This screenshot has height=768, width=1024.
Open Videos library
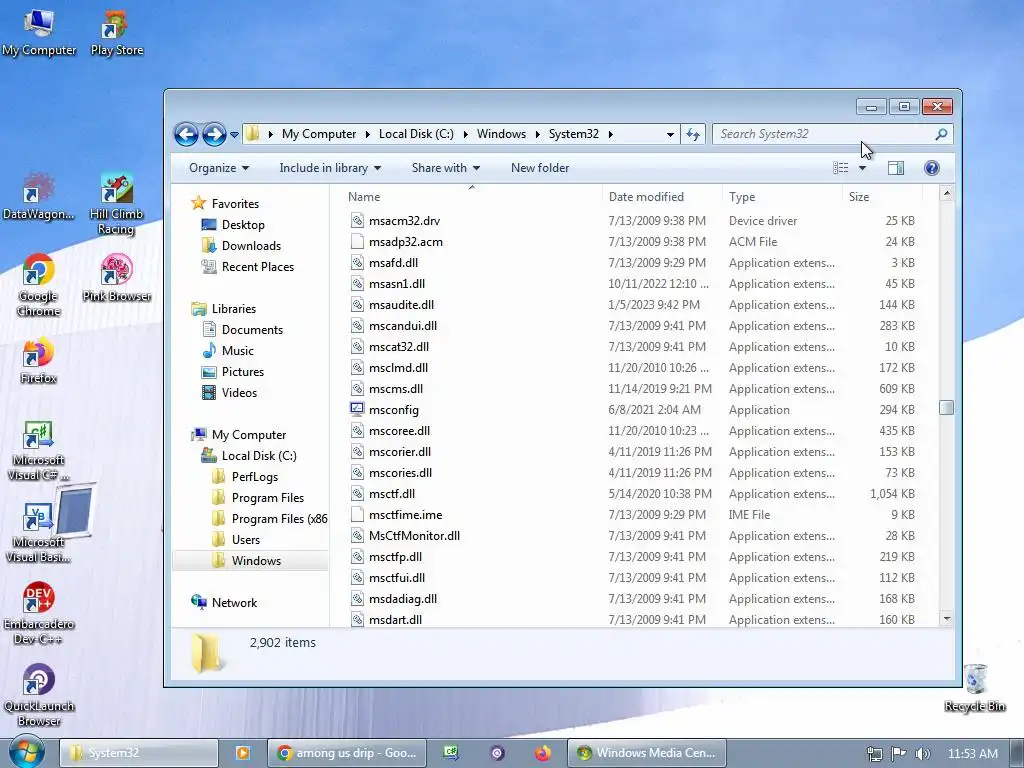(230, 392)
